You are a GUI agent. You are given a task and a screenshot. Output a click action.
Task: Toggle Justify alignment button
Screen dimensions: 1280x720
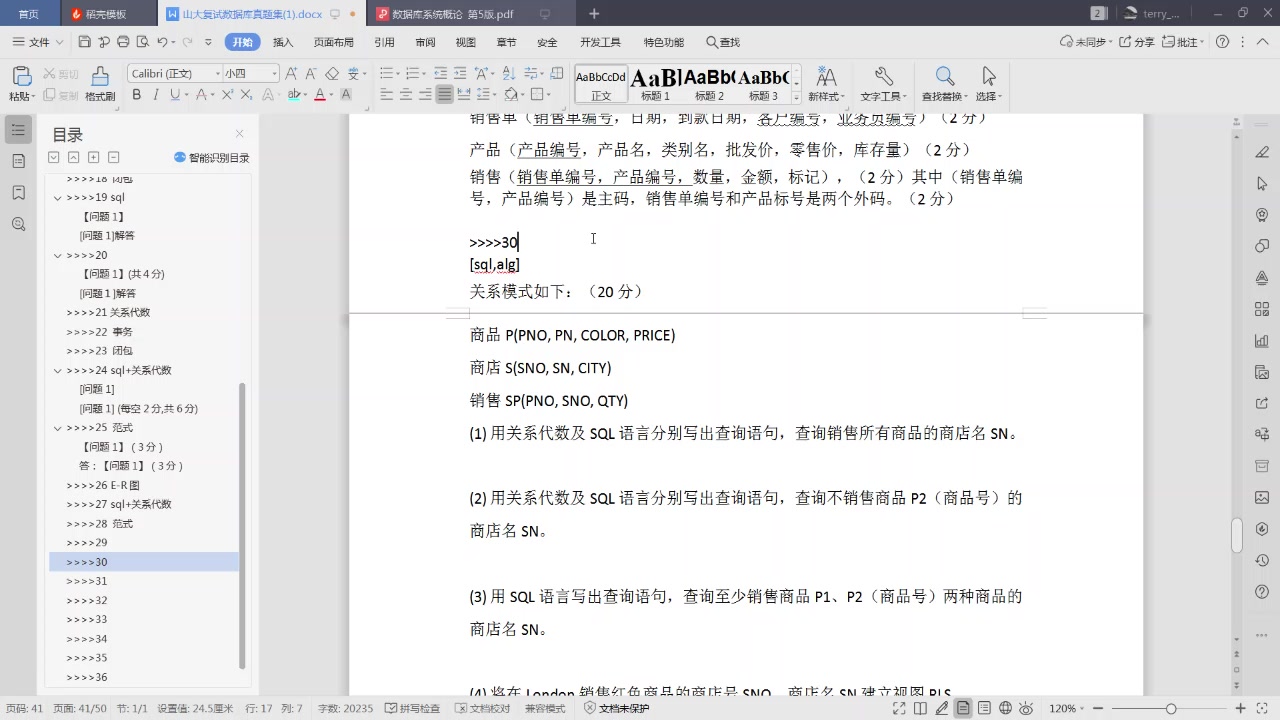click(x=444, y=95)
